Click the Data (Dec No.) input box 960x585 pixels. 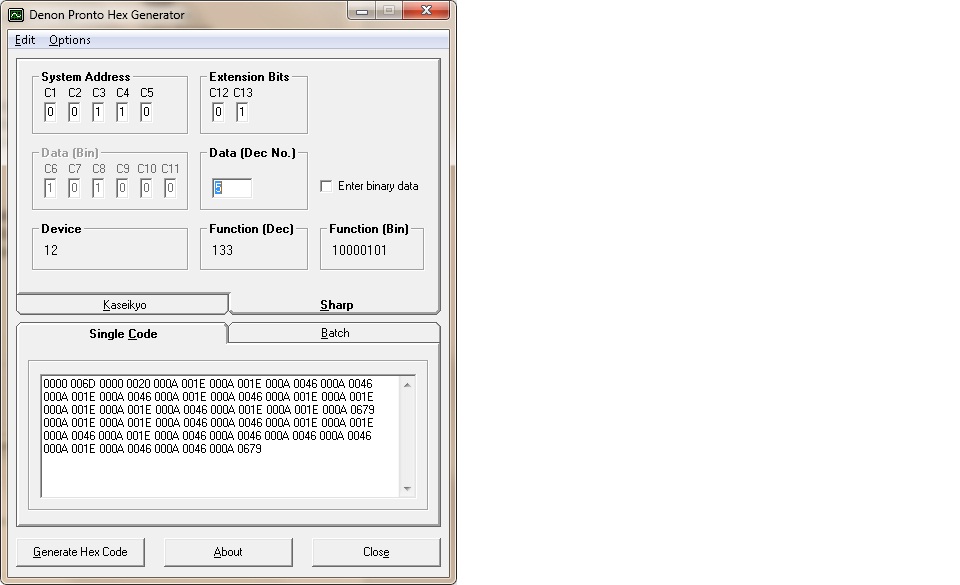232,188
